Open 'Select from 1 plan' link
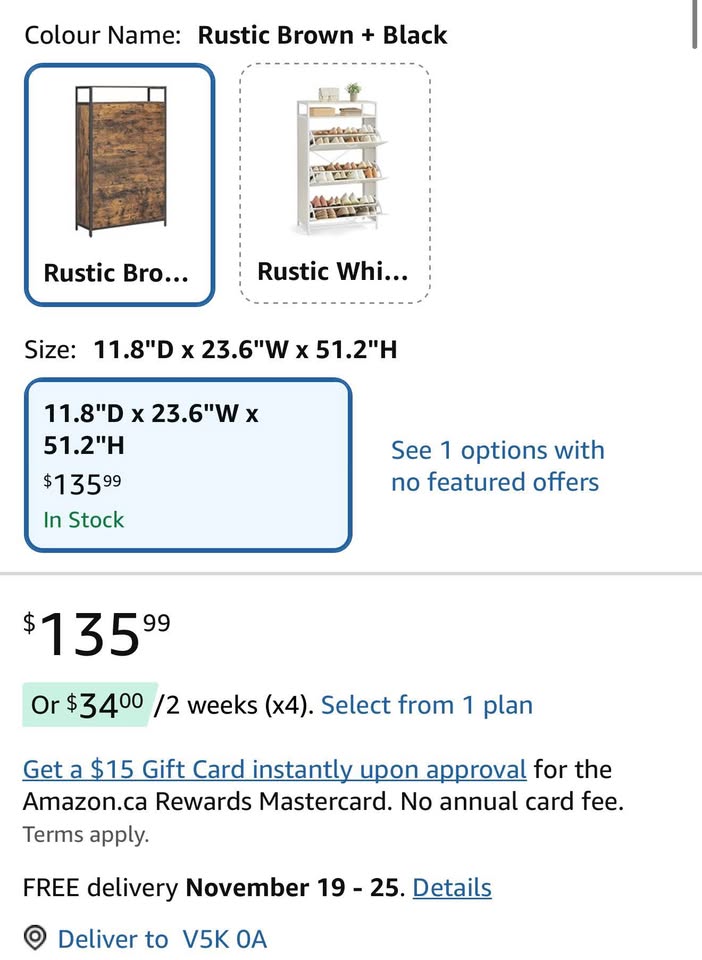The width and height of the screenshot is (702, 960). coord(427,705)
